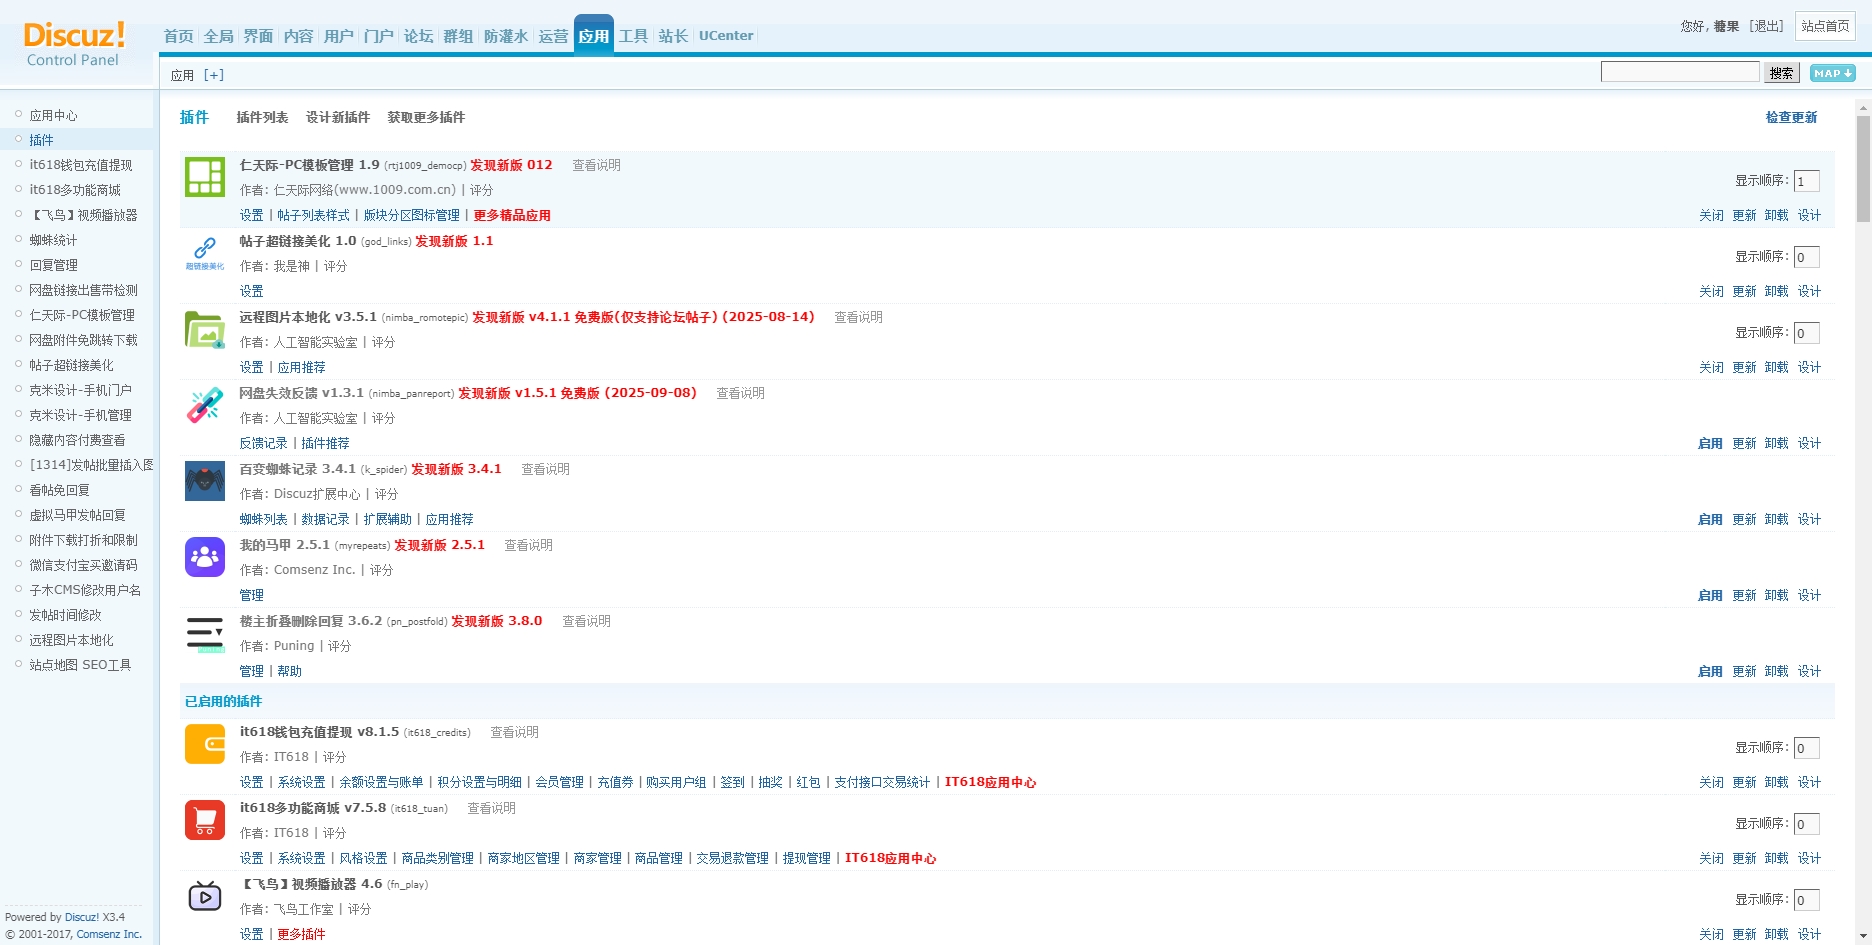
Task: Enable the 我的马甲 plugin via 启用
Action: (x=1709, y=595)
